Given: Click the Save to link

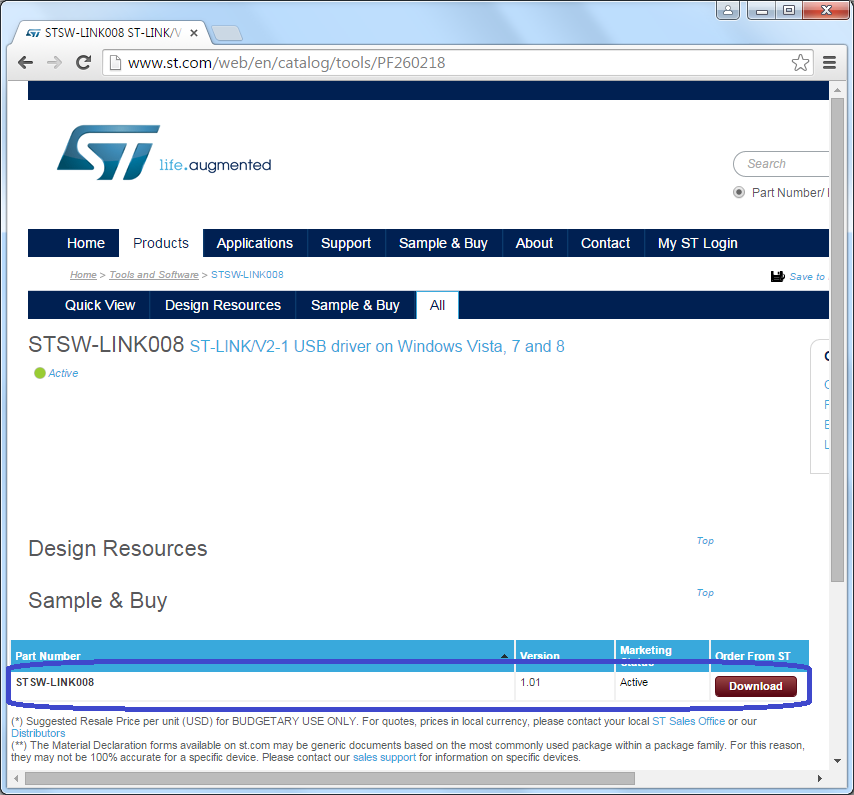Looking at the screenshot, I should click(x=809, y=277).
